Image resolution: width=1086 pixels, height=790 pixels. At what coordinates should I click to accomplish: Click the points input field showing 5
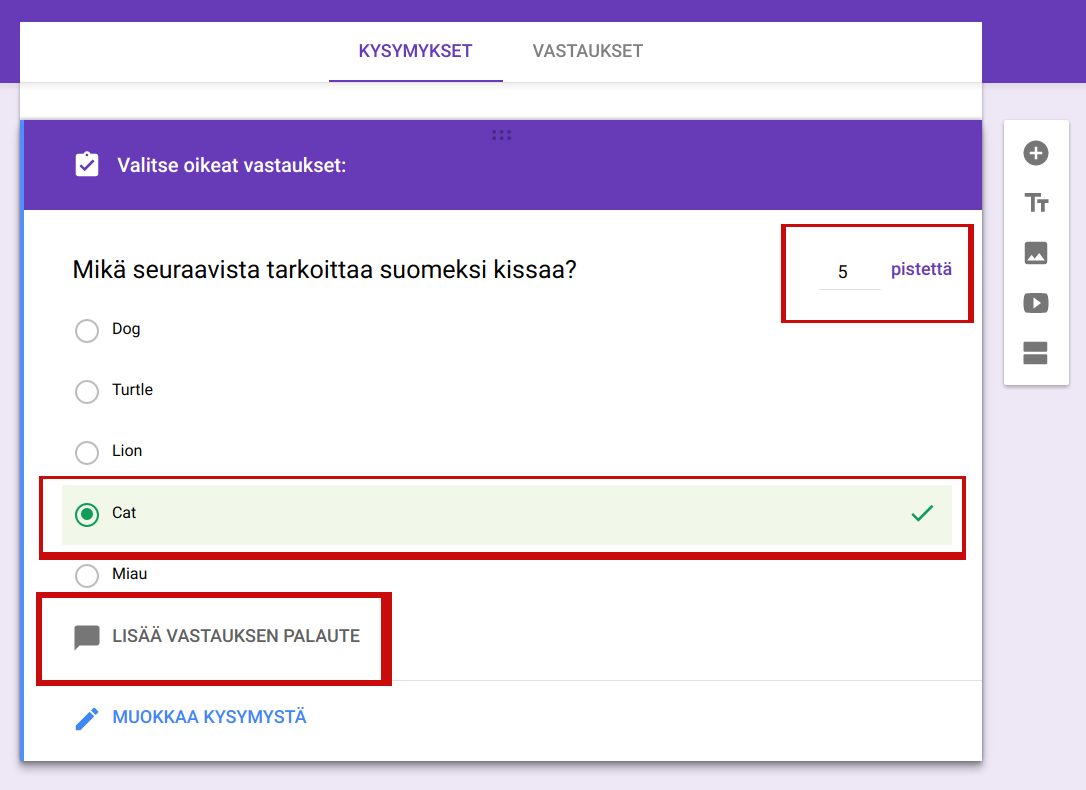(848, 272)
